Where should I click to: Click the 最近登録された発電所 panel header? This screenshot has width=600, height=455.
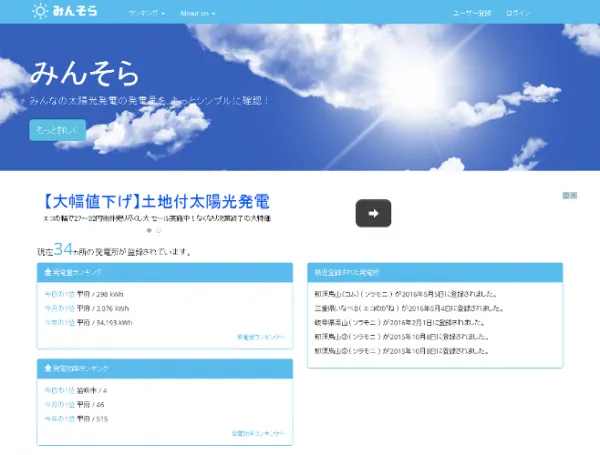tap(435, 272)
